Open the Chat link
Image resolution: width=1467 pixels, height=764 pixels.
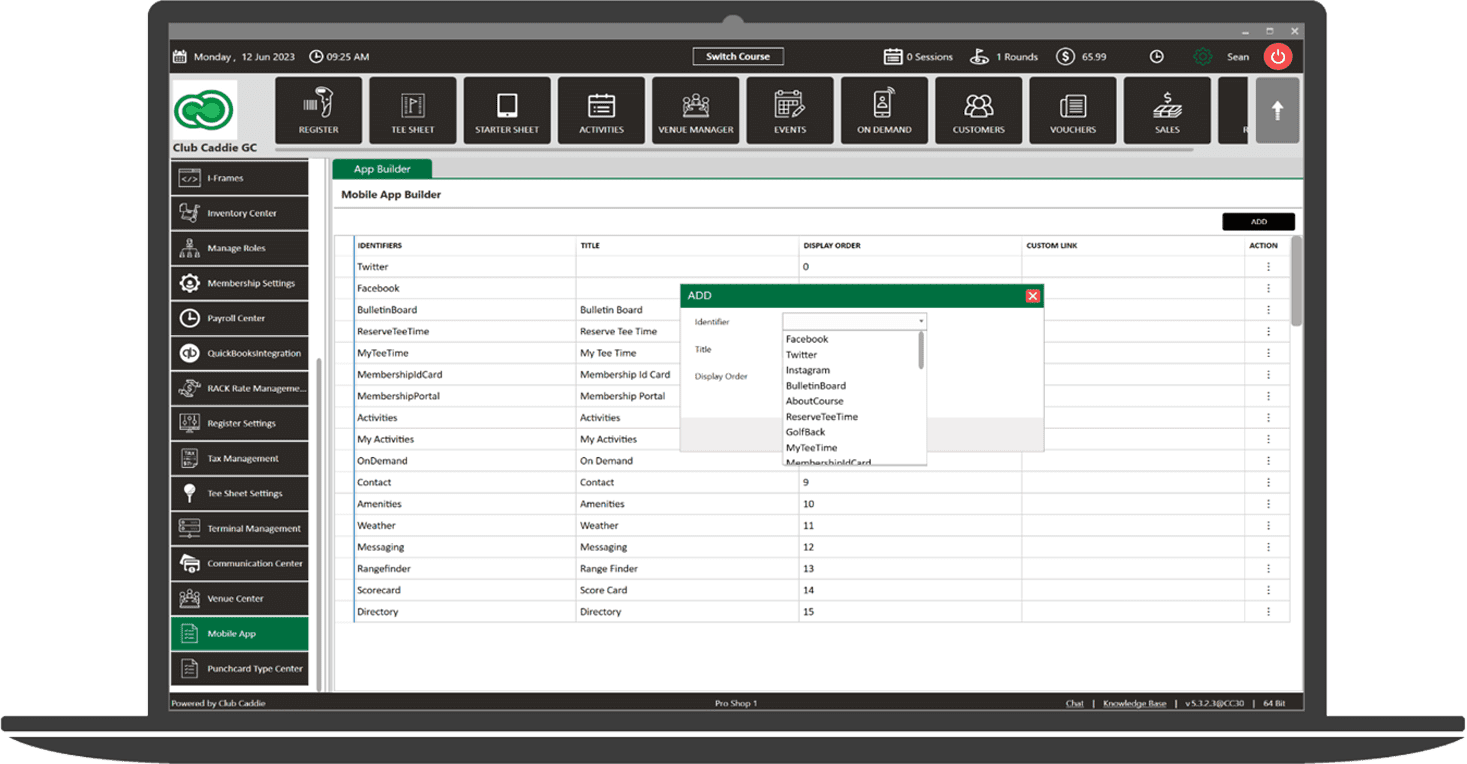(1074, 703)
